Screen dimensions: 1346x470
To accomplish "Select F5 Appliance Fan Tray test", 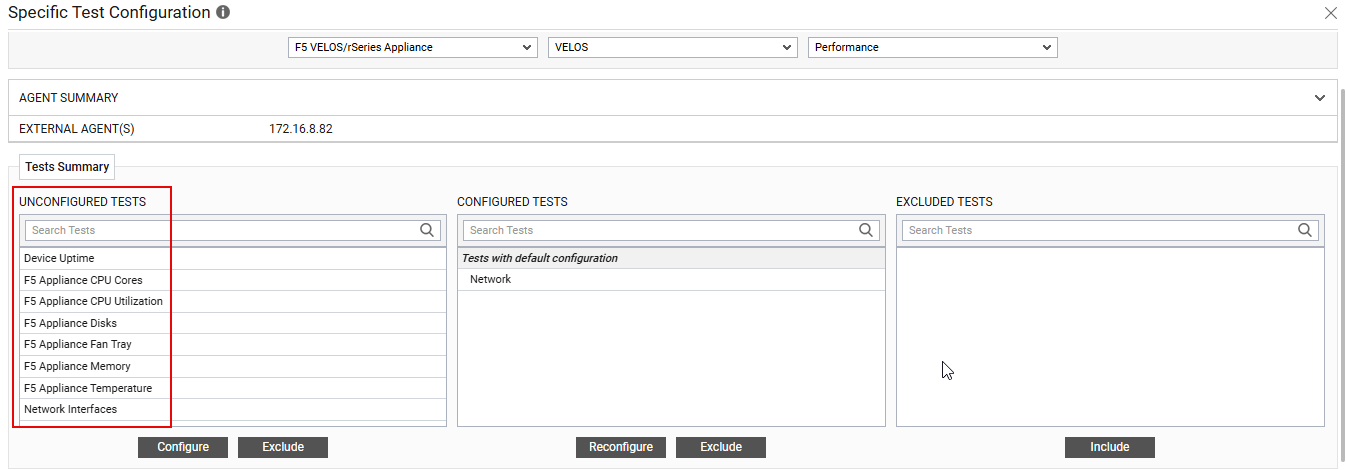I will point(78,344).
